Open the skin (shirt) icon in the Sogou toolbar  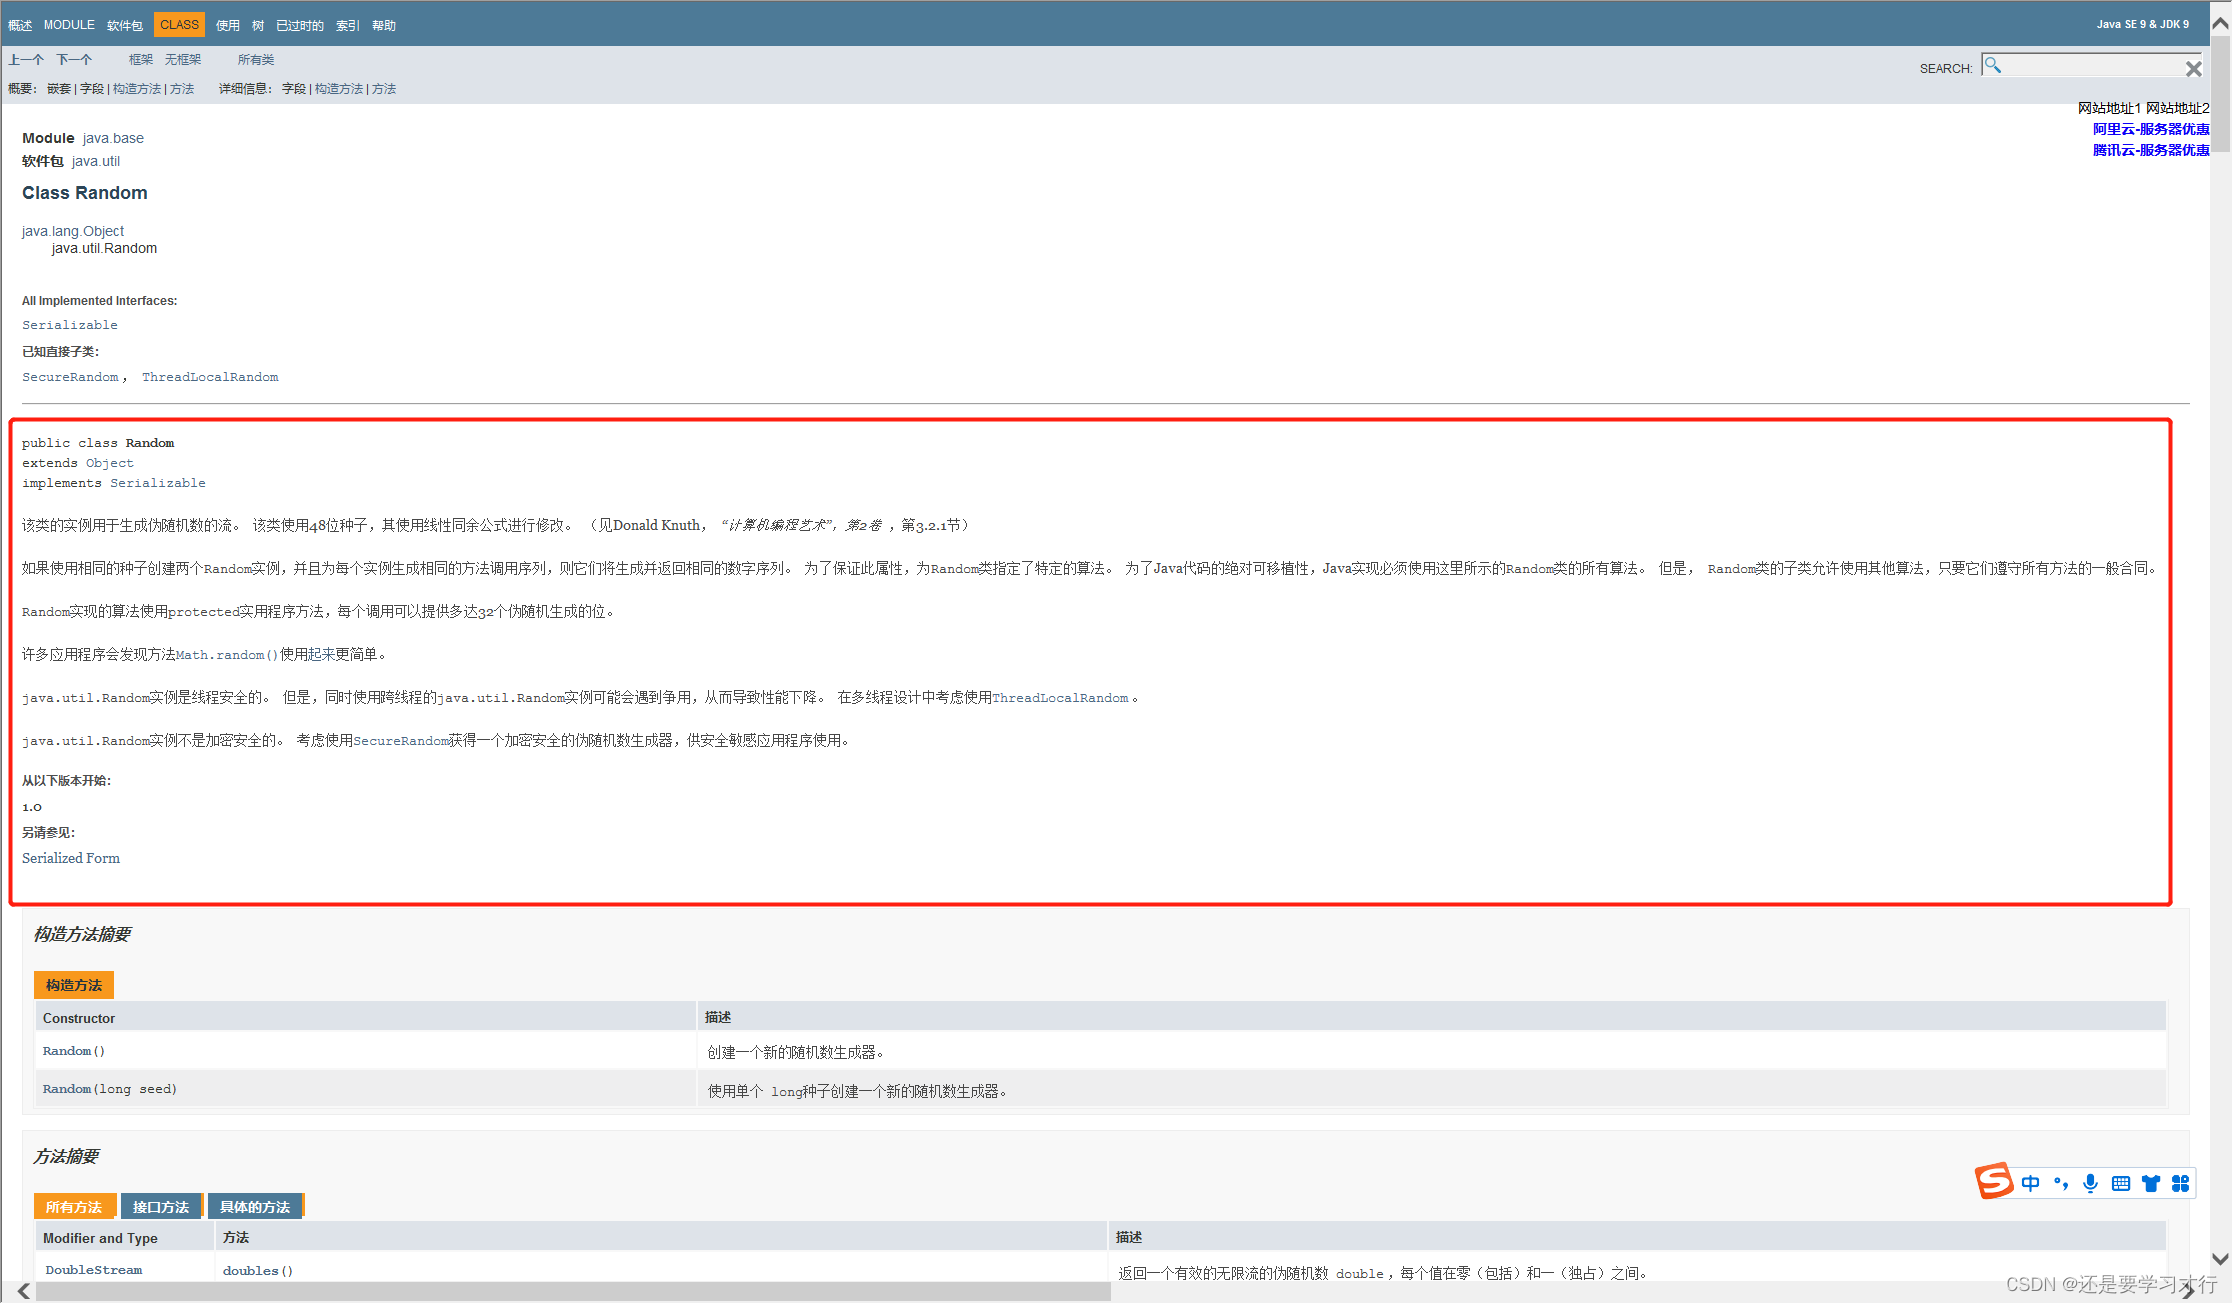pyautogui.click(x=2151, y=1183)
